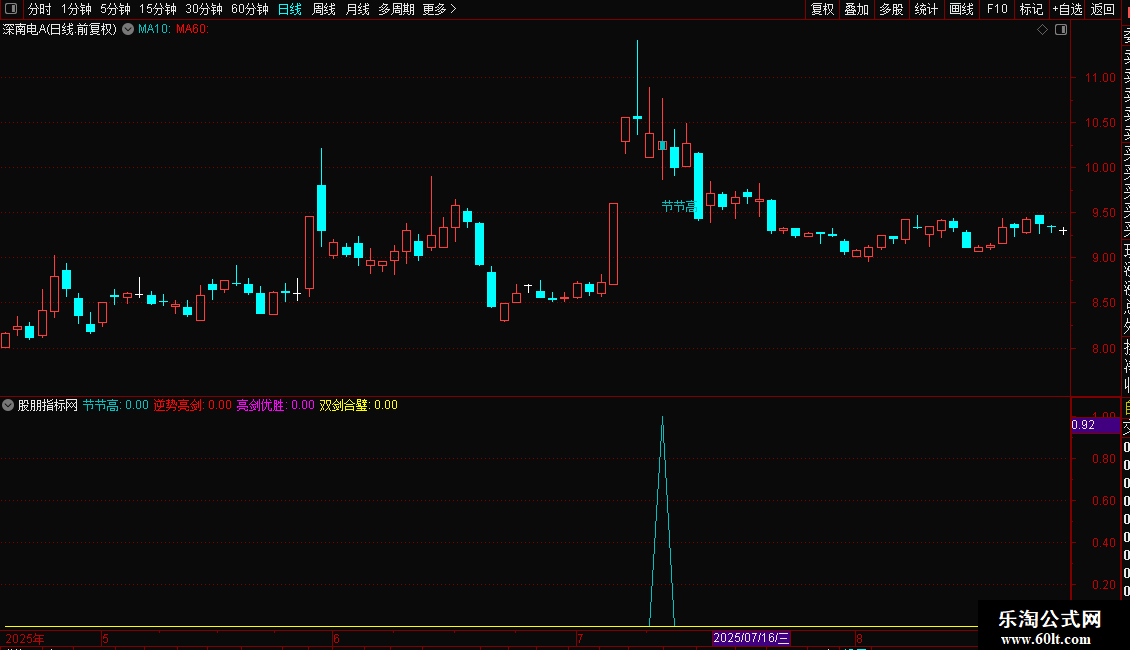1130x650 pixels.
Task: Click the month 8 marker on the date axis
Action: click(859, 638)
